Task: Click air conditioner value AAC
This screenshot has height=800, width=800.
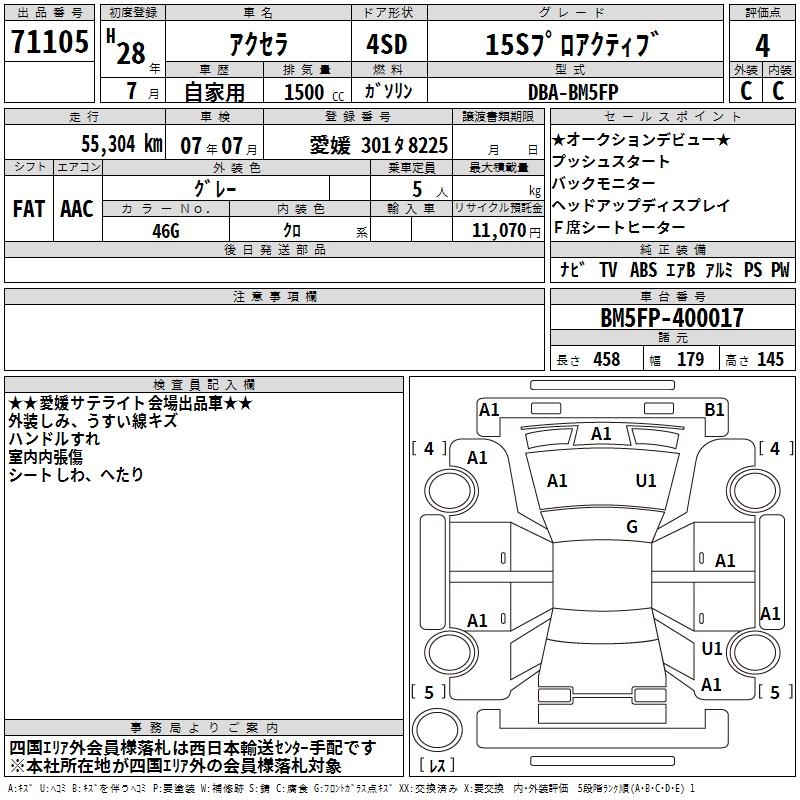Action: coord(77,209)
